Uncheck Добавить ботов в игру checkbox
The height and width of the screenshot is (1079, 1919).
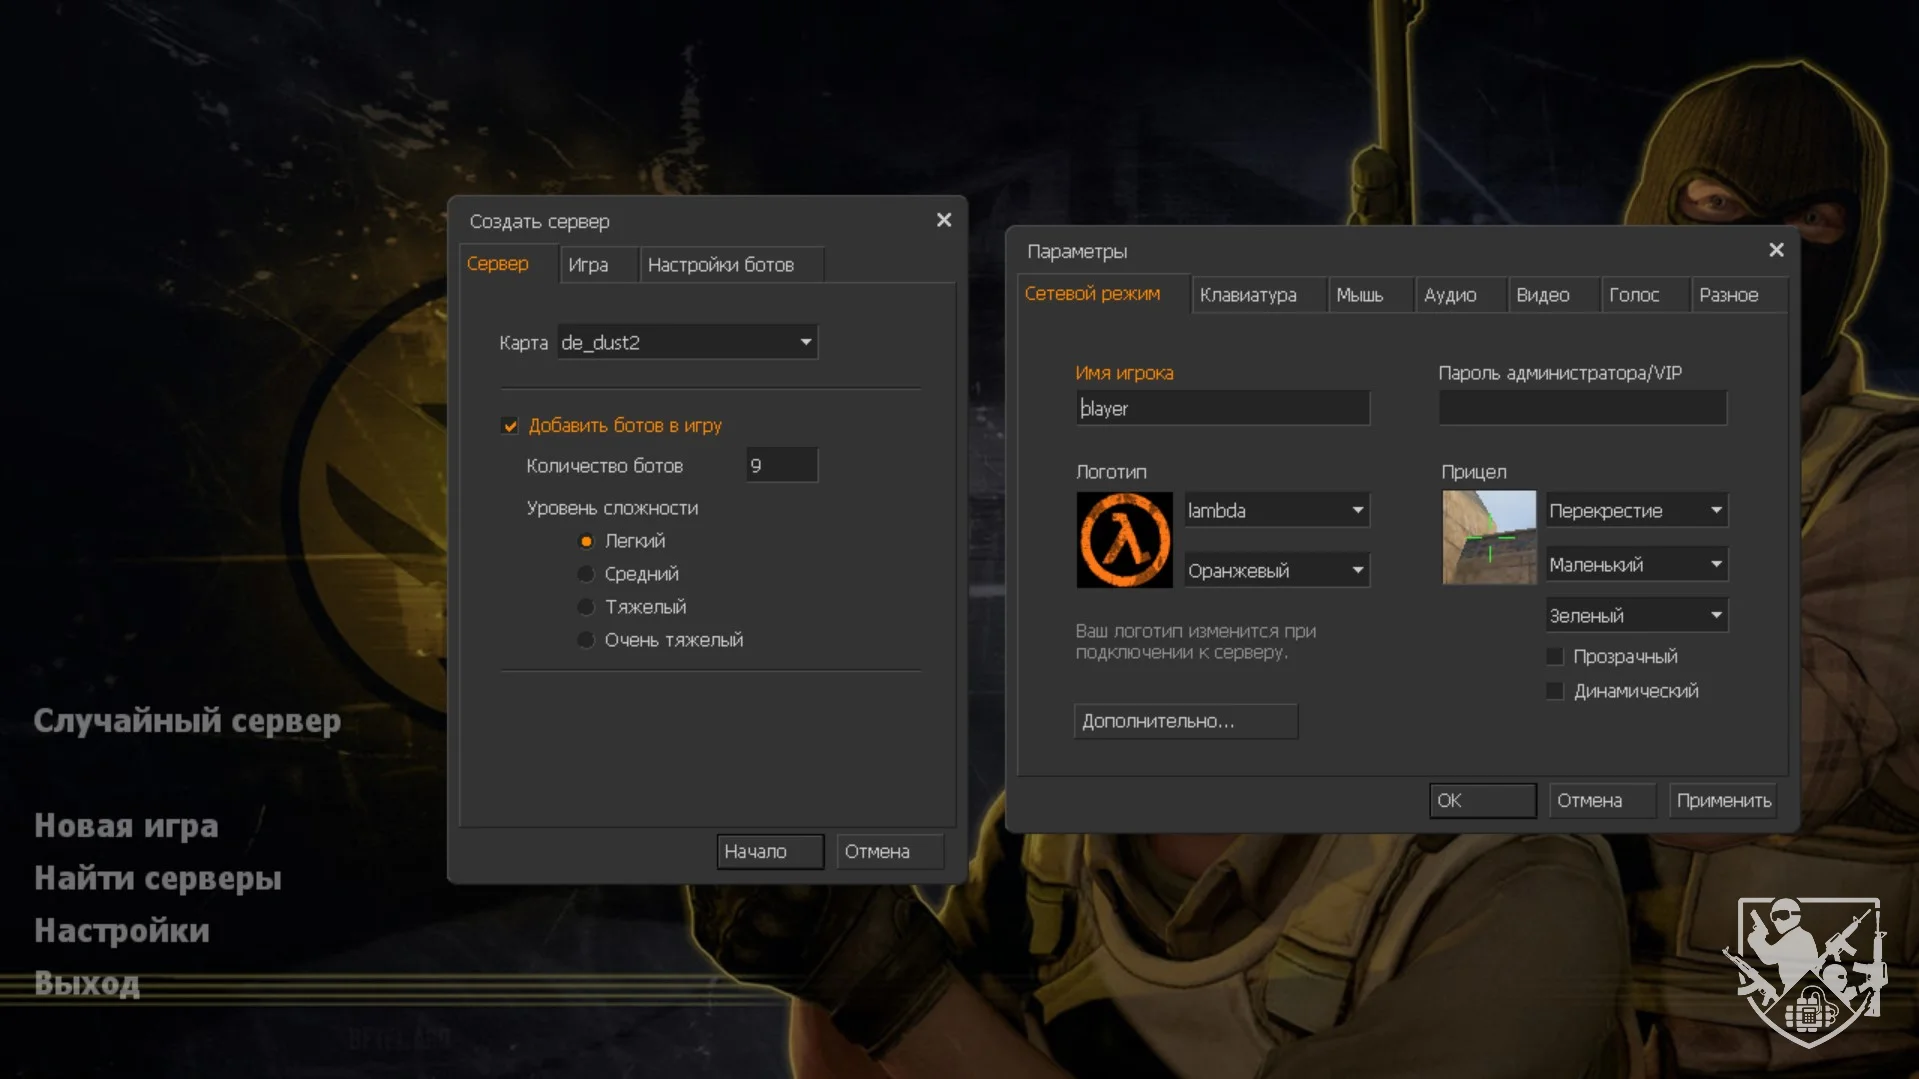pyautogui.click(x=510, y=426)
